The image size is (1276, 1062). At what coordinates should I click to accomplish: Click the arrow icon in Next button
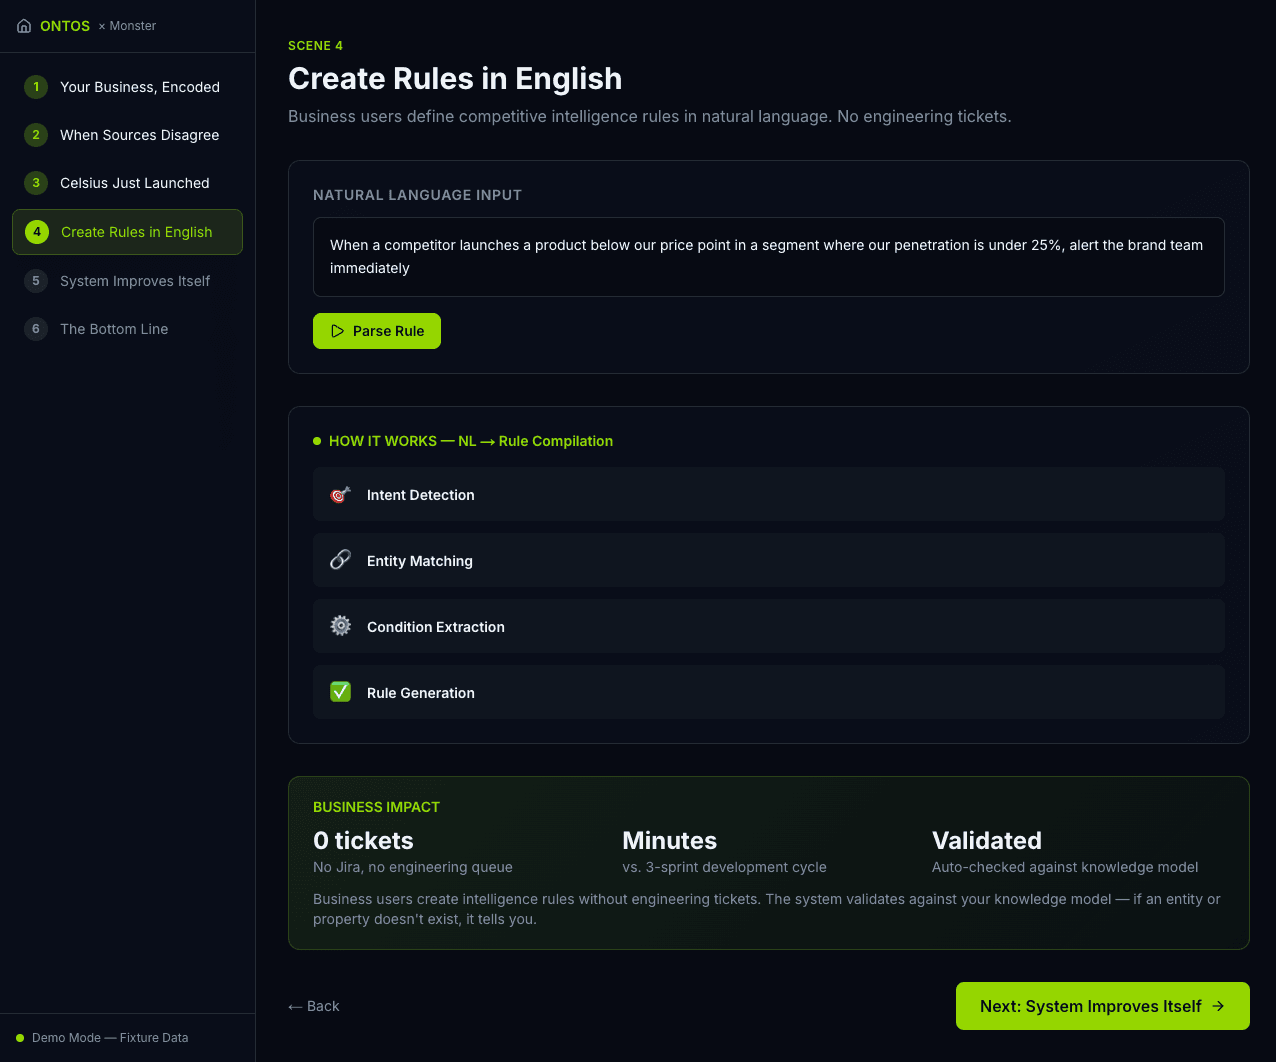coord(1218,1006)
